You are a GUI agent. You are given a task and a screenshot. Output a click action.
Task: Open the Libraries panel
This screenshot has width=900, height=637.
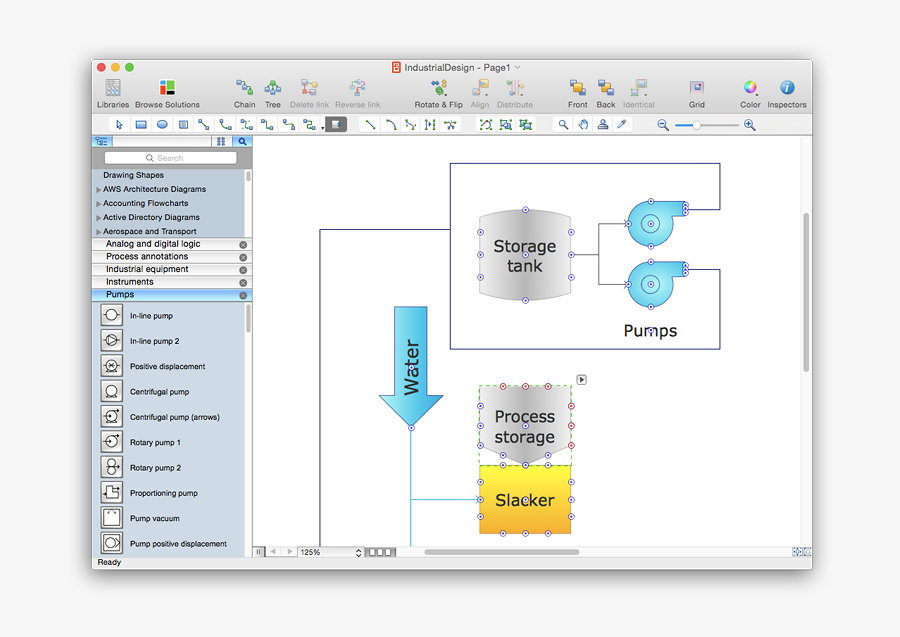click(113, 90)
